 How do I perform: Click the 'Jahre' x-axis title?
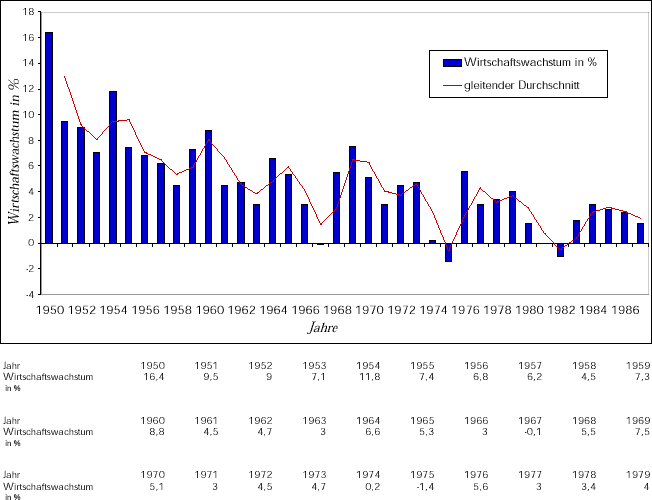[x=321, y=326]
